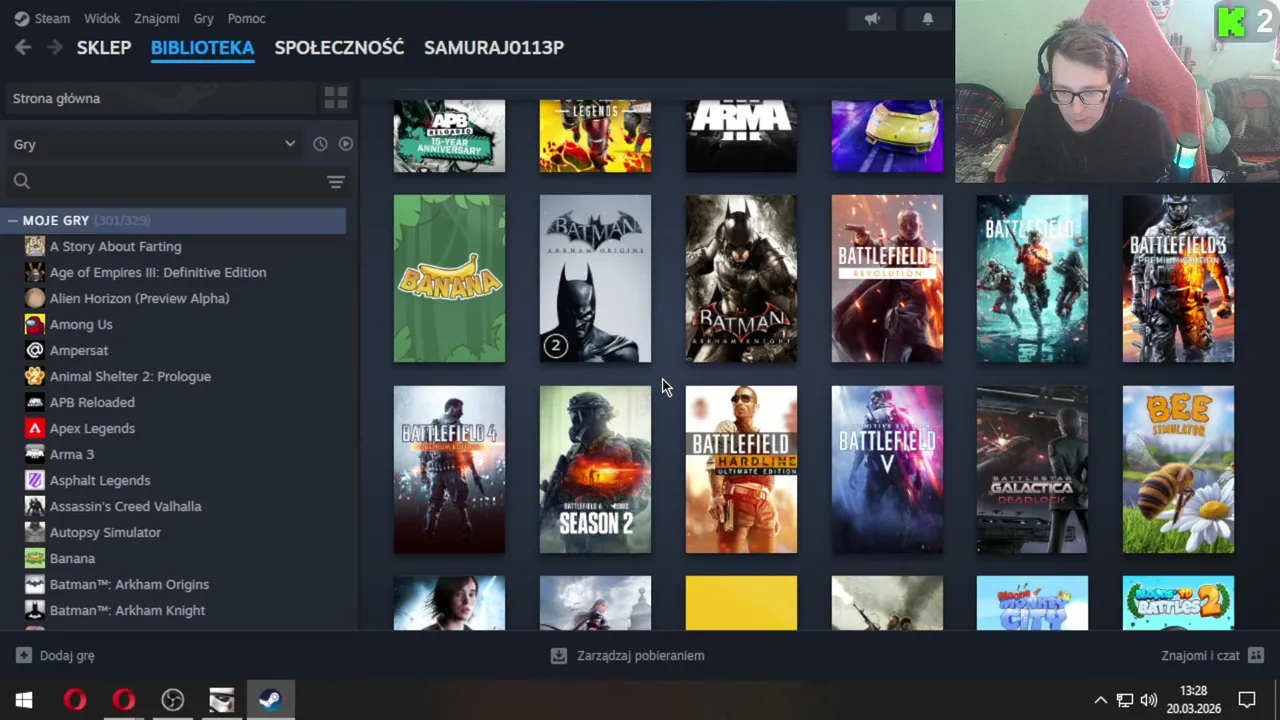This screenshot has width=1280, height=720.
Task: Open the Pomoc menu
Action: 246,18
